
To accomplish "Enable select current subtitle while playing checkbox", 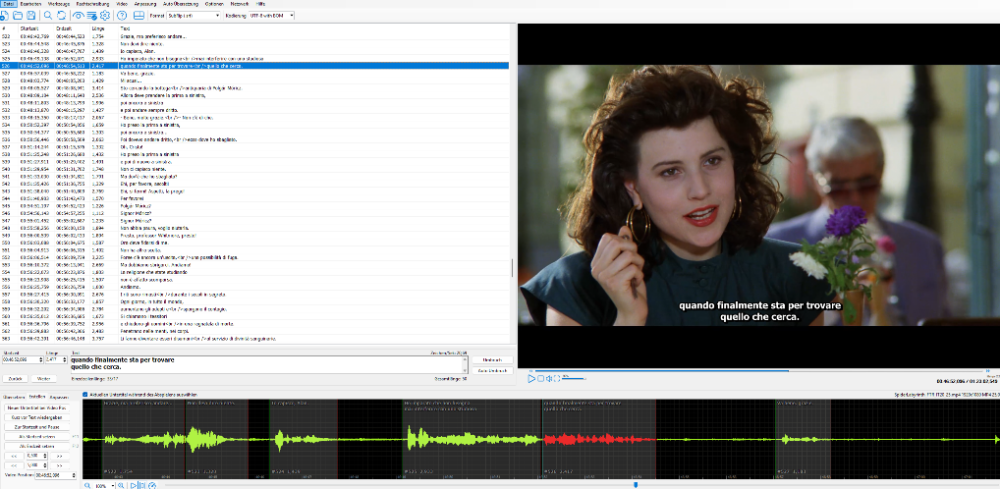I will click(x=85, y=395).
